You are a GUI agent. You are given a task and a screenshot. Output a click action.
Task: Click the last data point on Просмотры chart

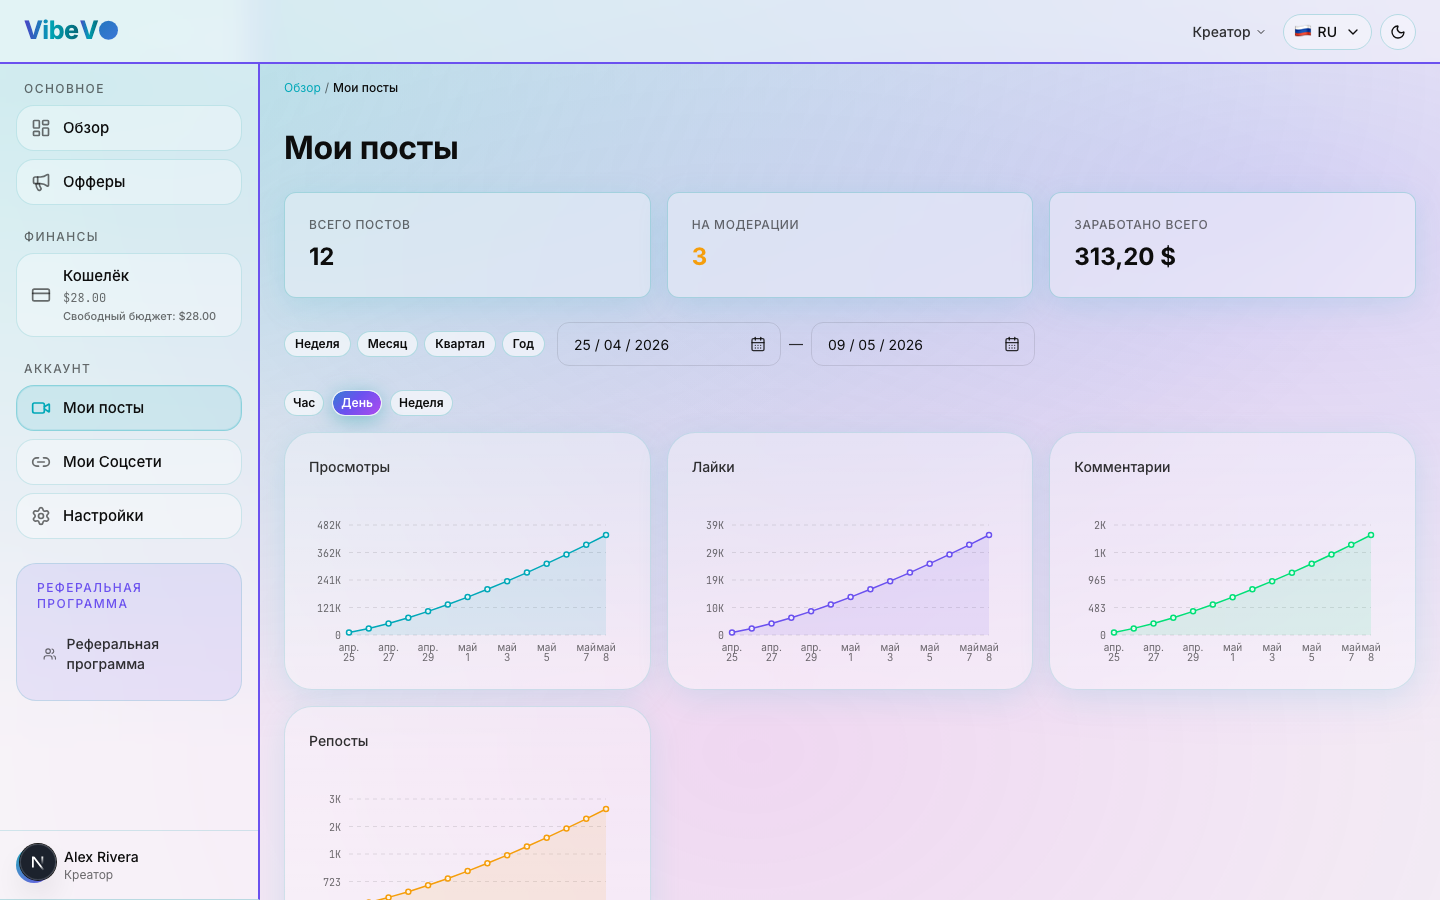[606, 535]
